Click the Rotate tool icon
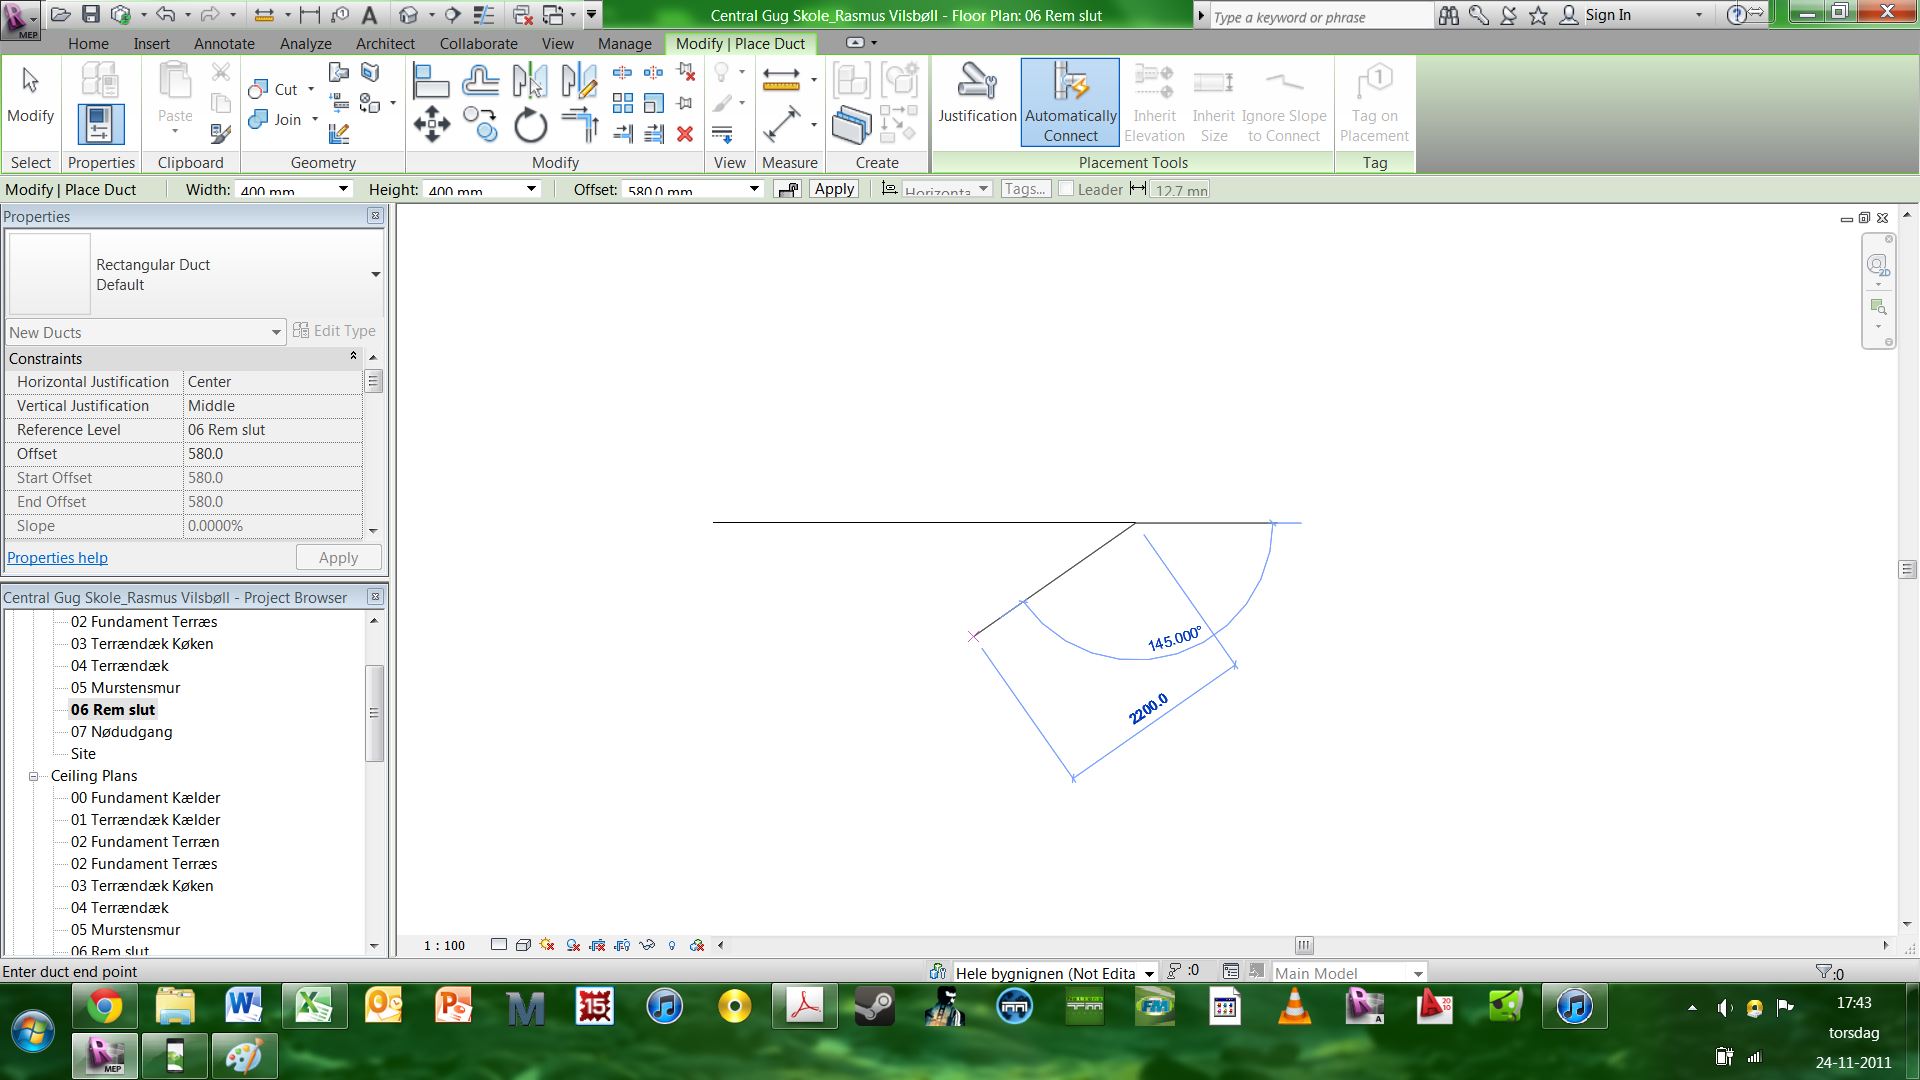 point(530,126)
